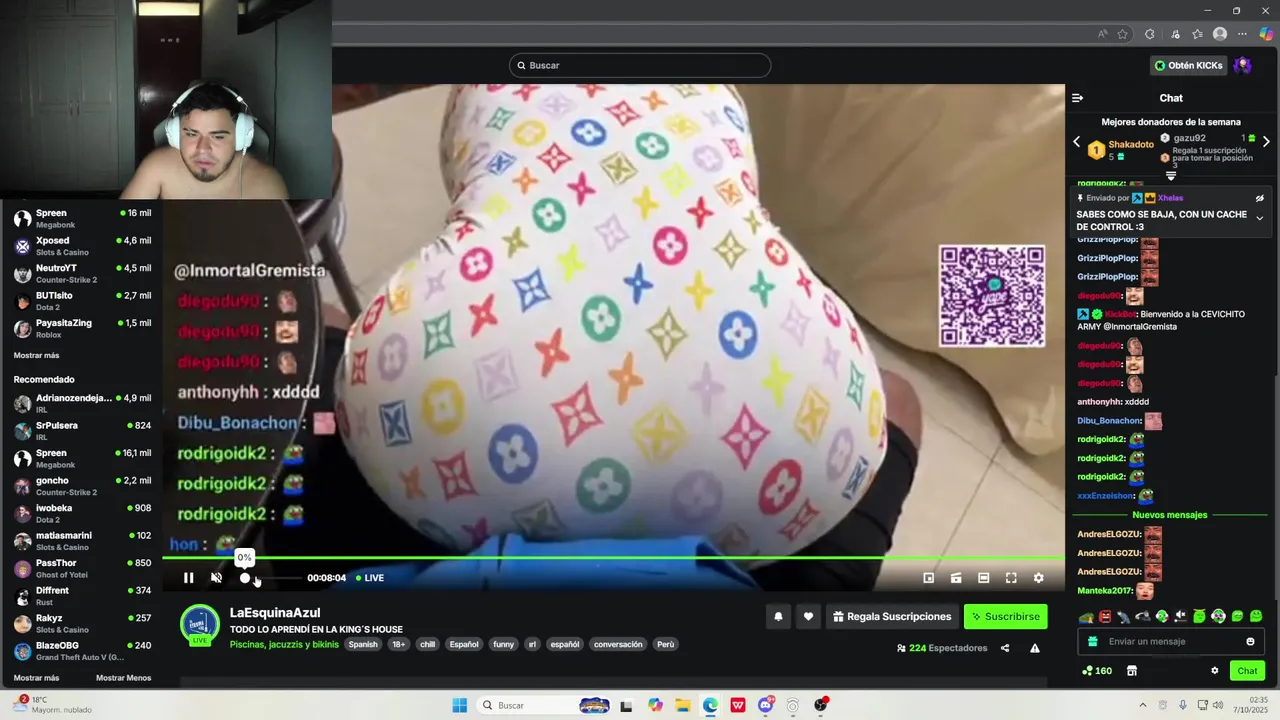This screenshot has width=1280, height=720.
Task: Open picture-in-picture mode in player controls
Action: click(x=928, y=578)
